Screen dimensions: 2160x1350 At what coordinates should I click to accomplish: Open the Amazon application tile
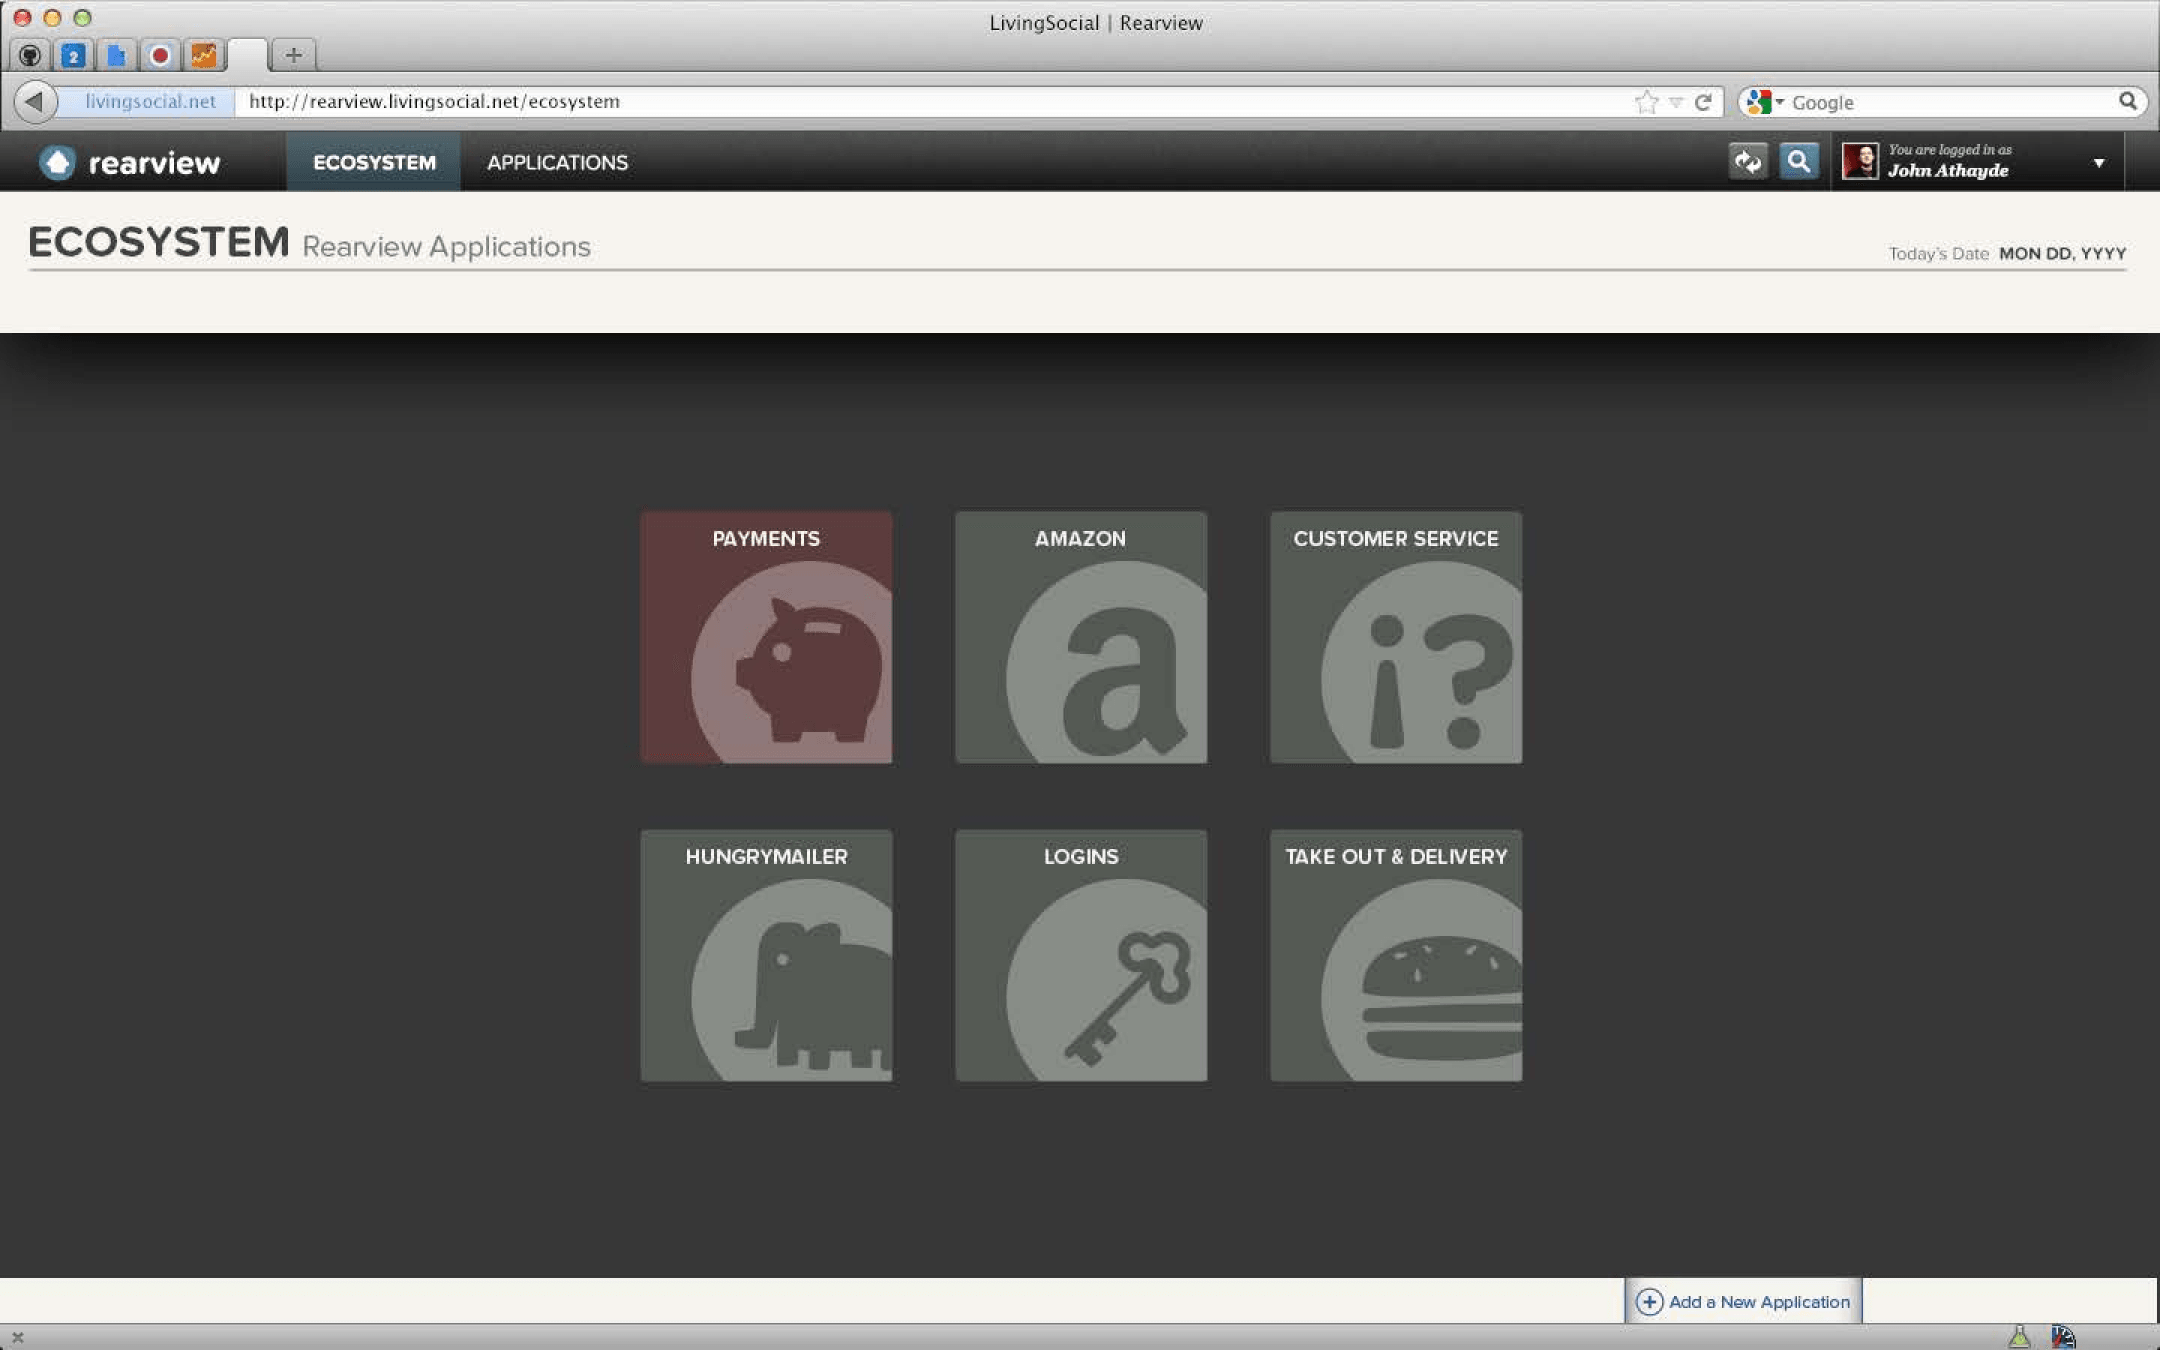tap(1081, 637)
